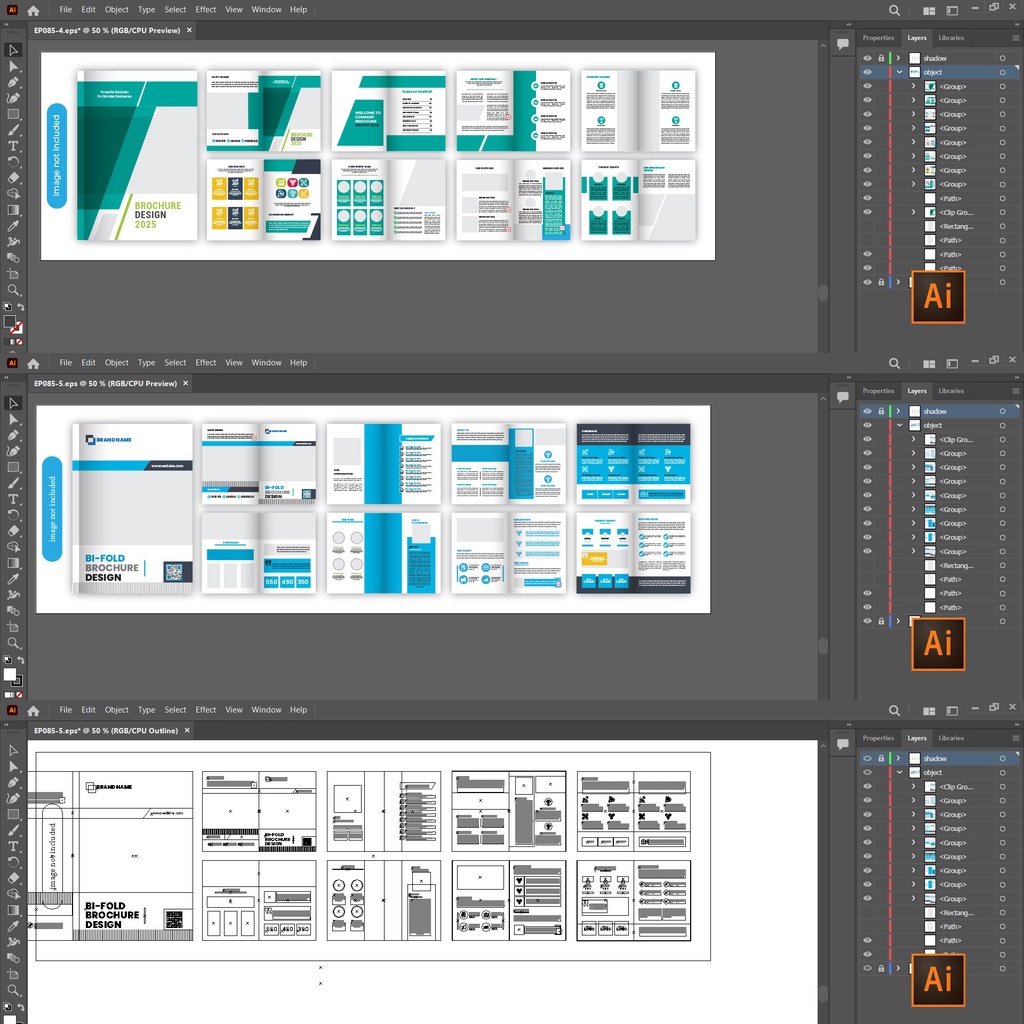Close the EP085-4.eps document tab

[x=189, y=30]
